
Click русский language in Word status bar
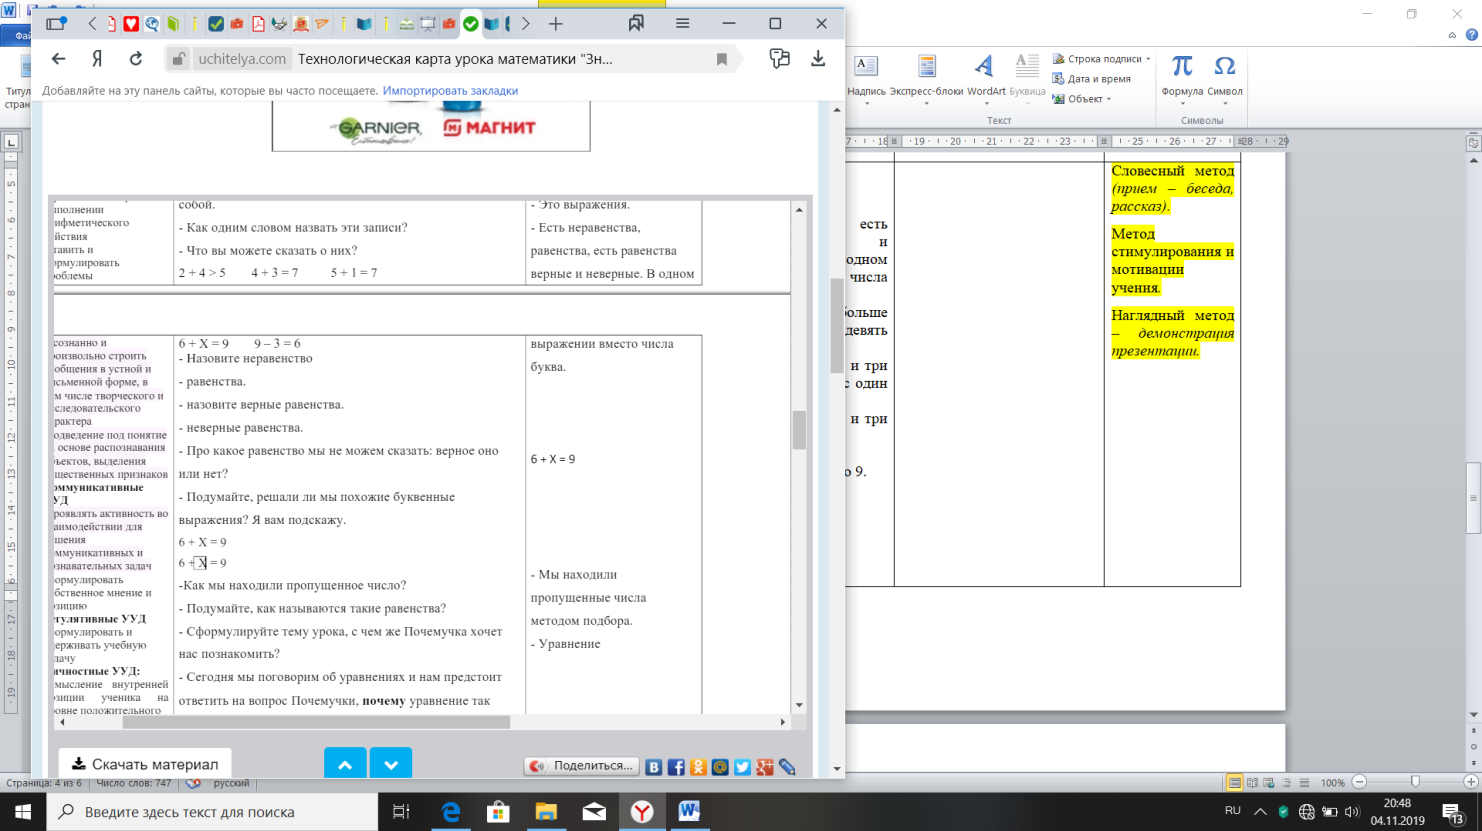coord(232,783)
